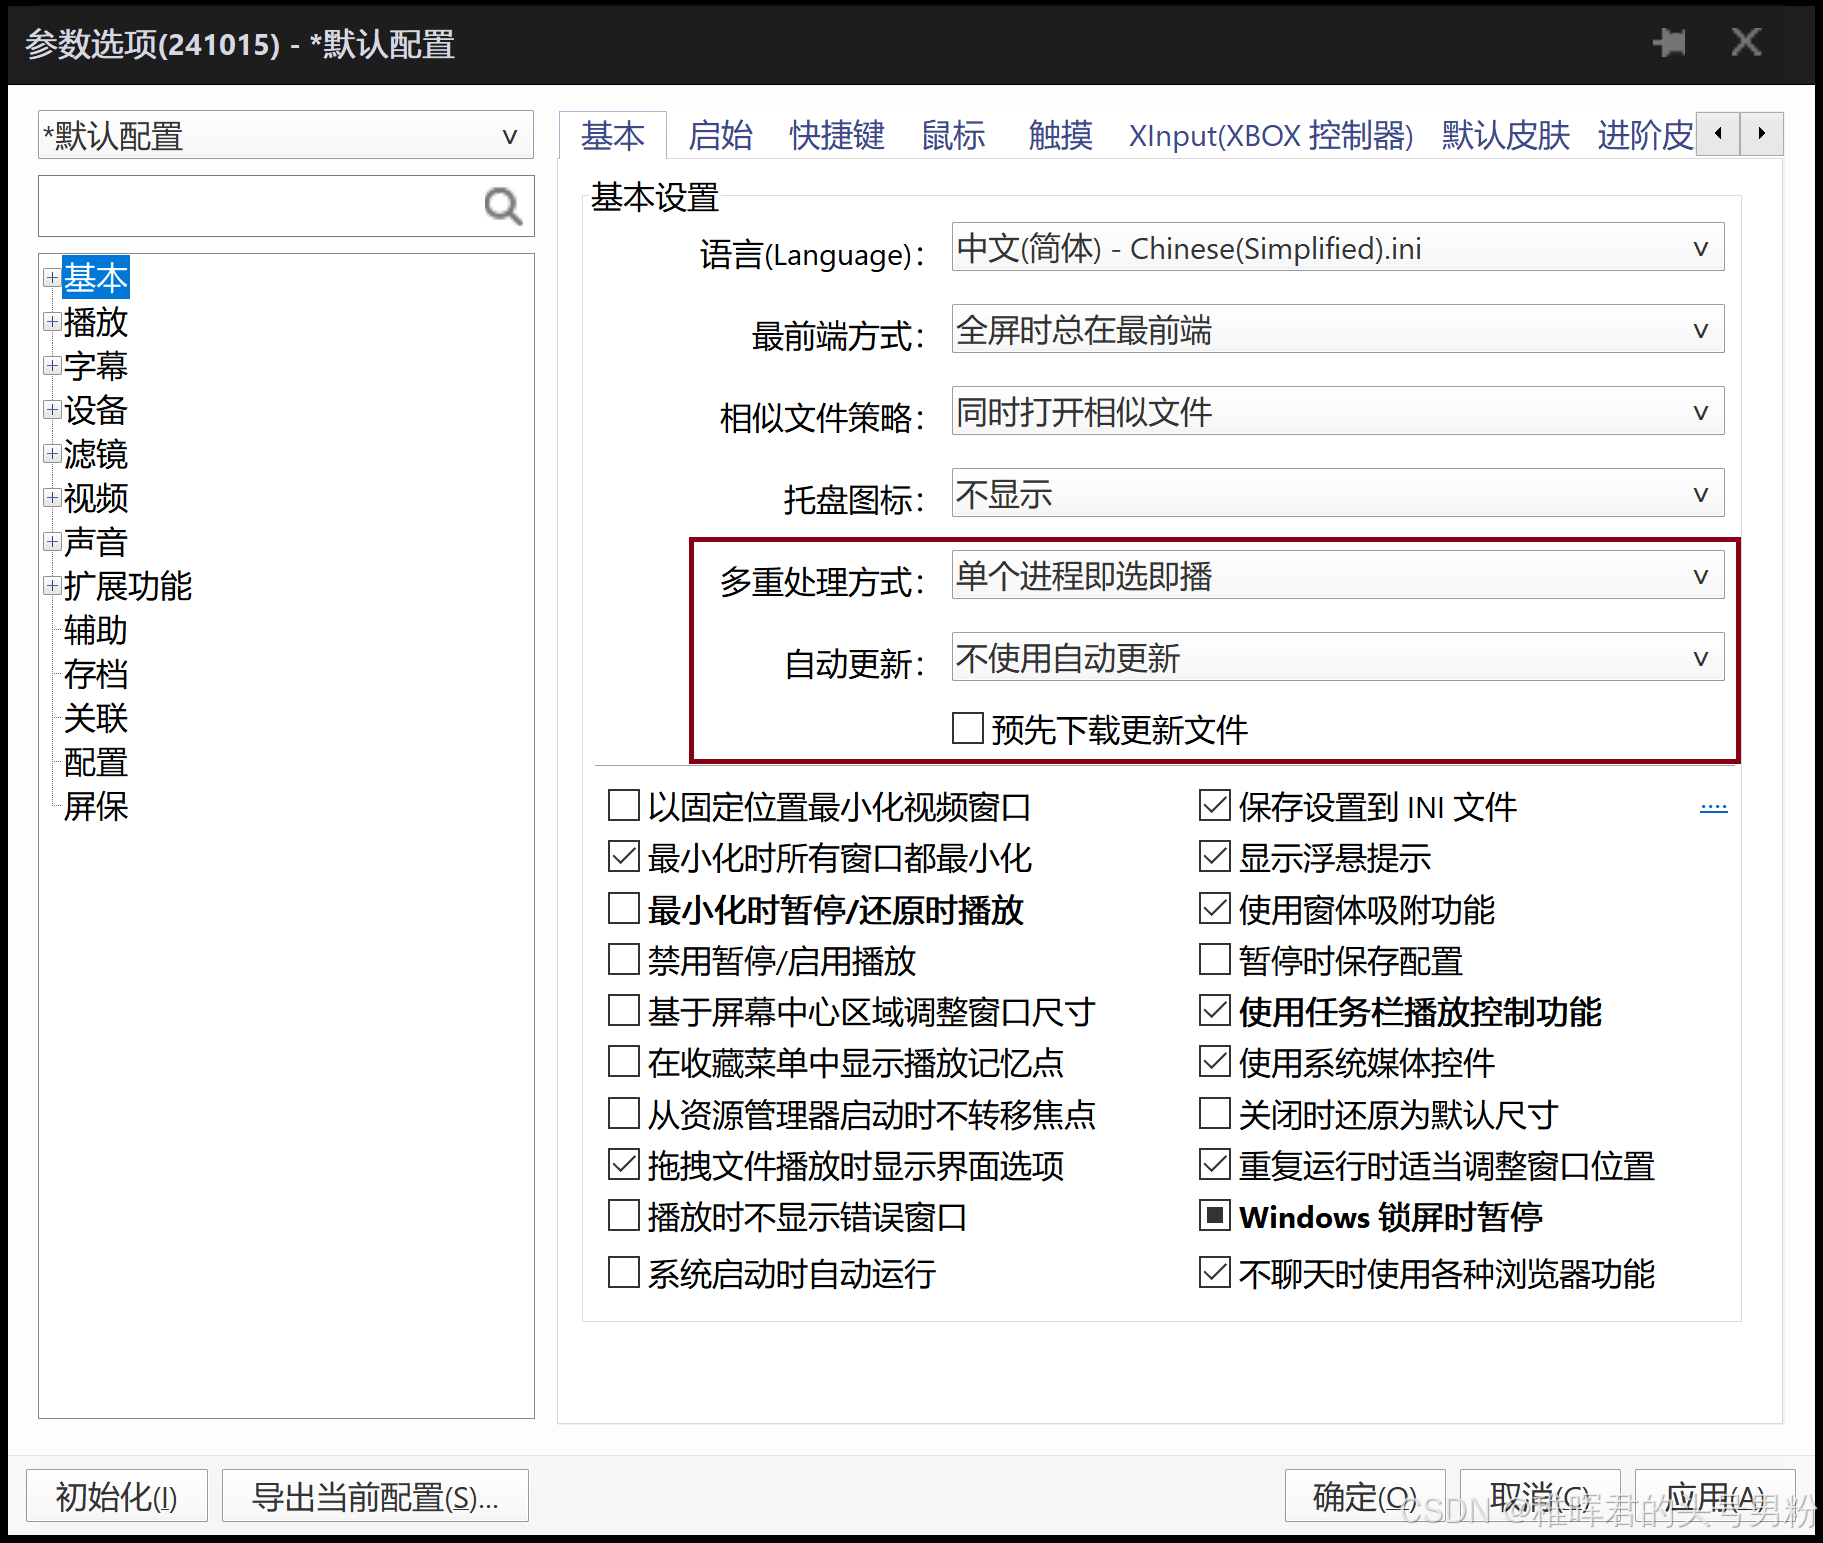The height and width of the screenshot is (1543, 1823).
Task: Toggle 显示浮悬提示 checkbox
Action: click(1215, 856)
